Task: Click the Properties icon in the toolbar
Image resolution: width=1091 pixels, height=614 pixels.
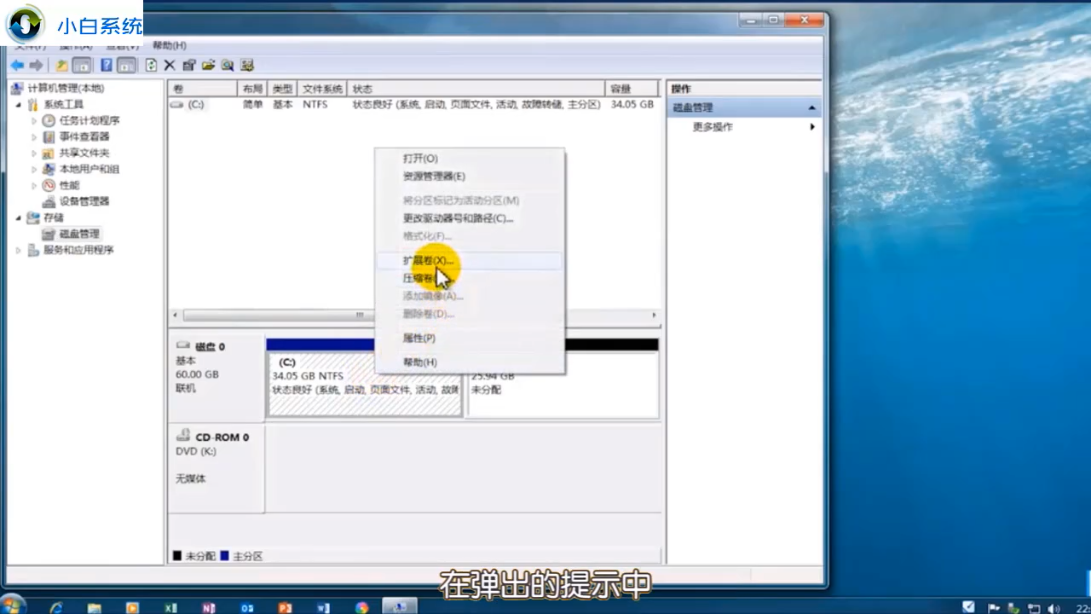Action: (189, 66)
